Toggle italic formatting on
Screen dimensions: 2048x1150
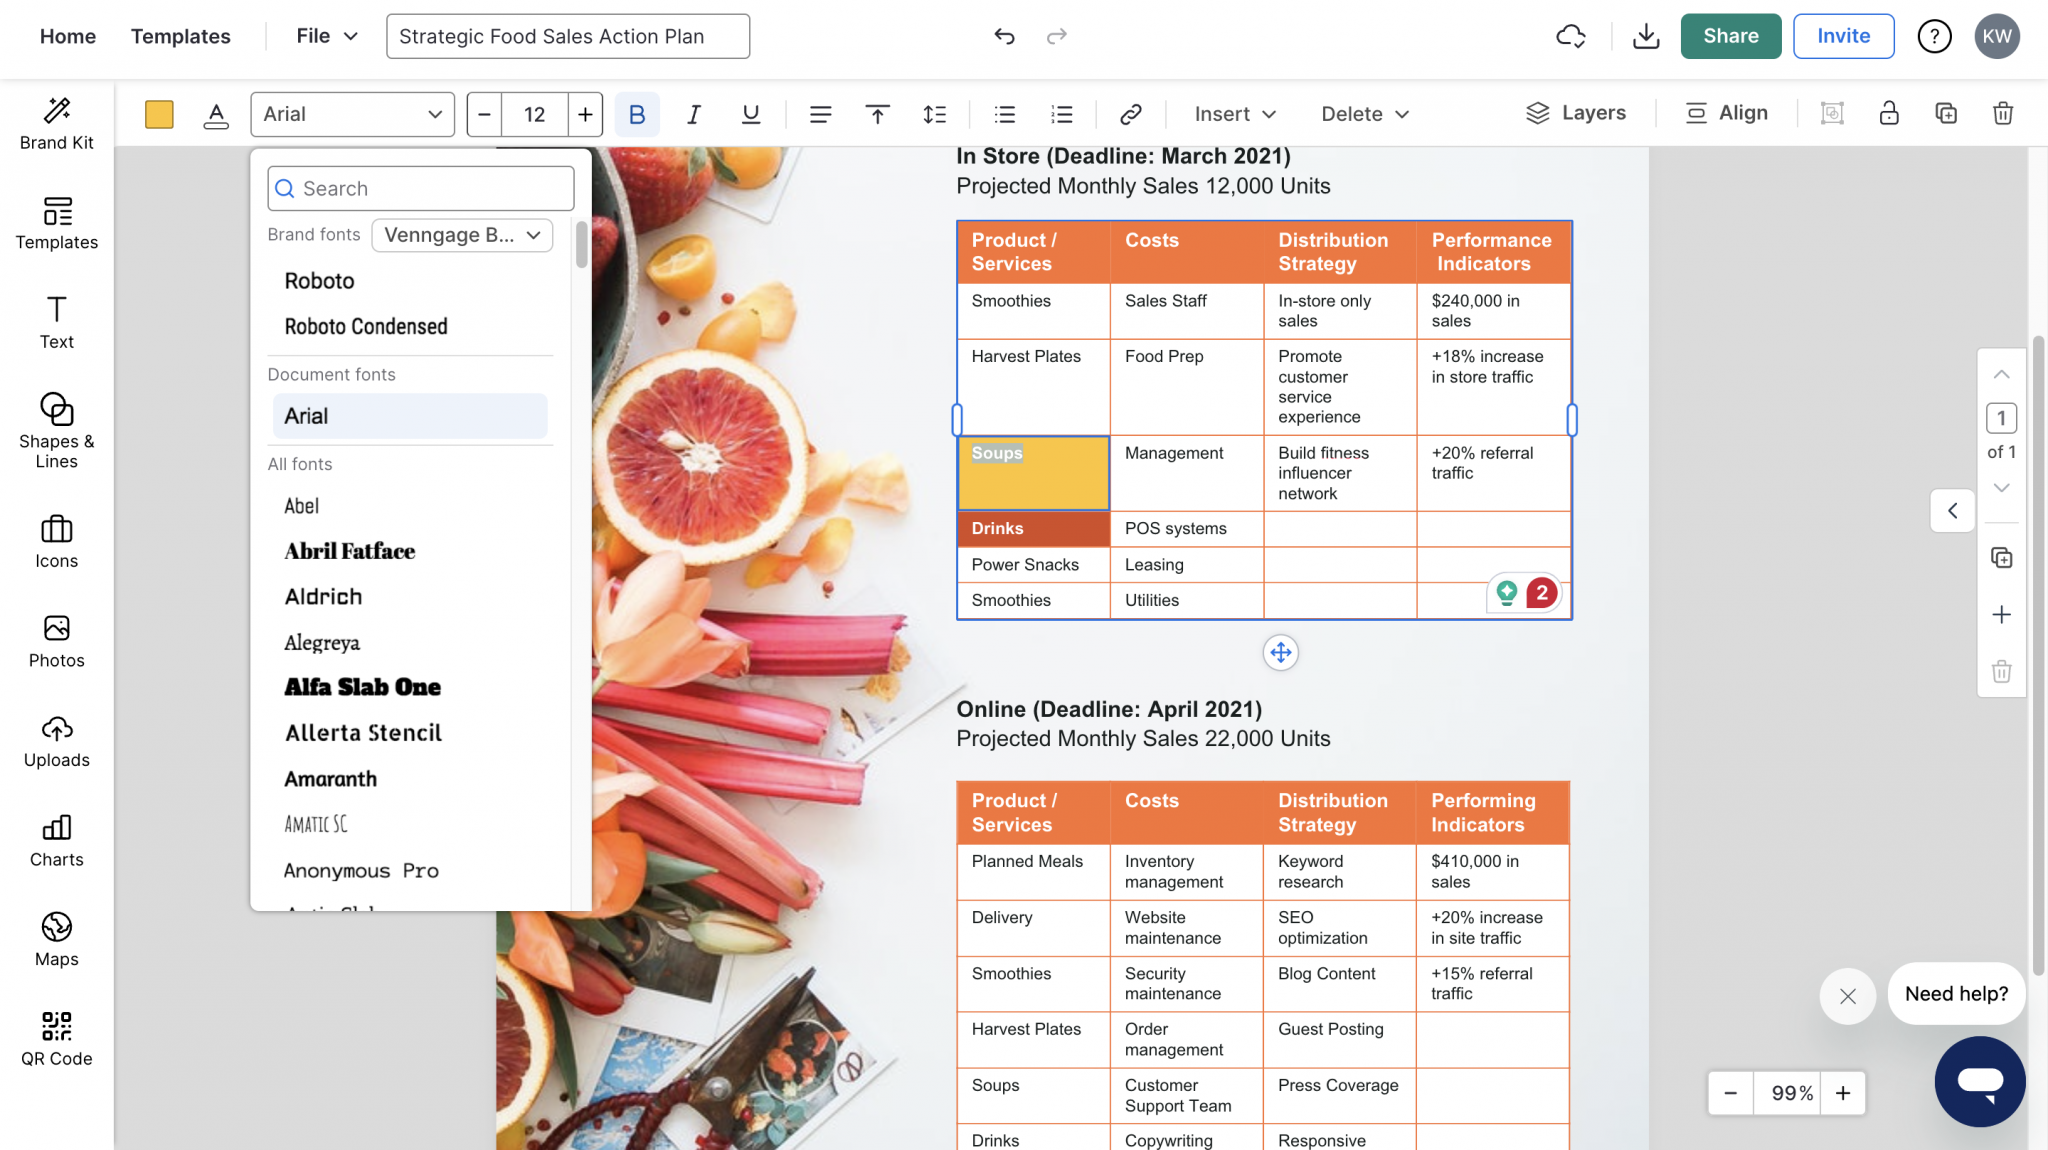[693, 114]
